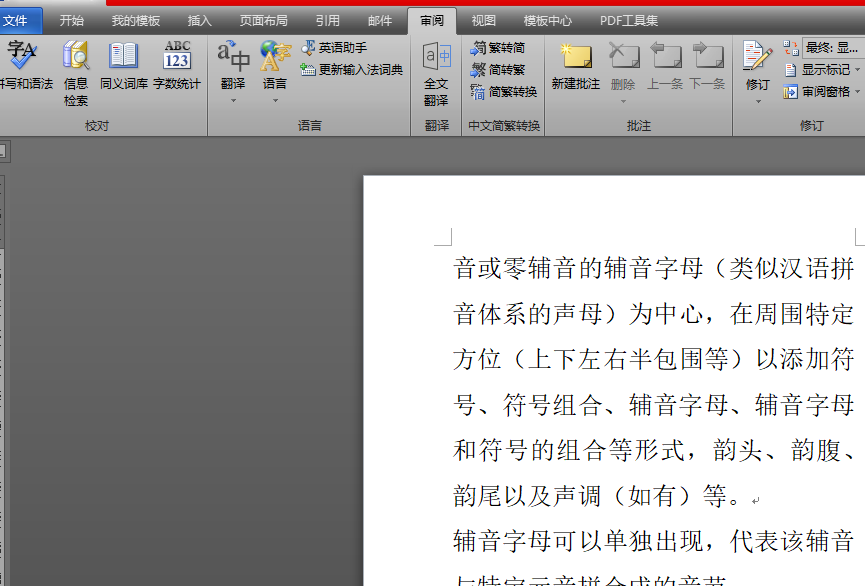This screenshot has width=865, height=586.
Task: Open 信息检索 research tool
Action: tap(76, 73)
